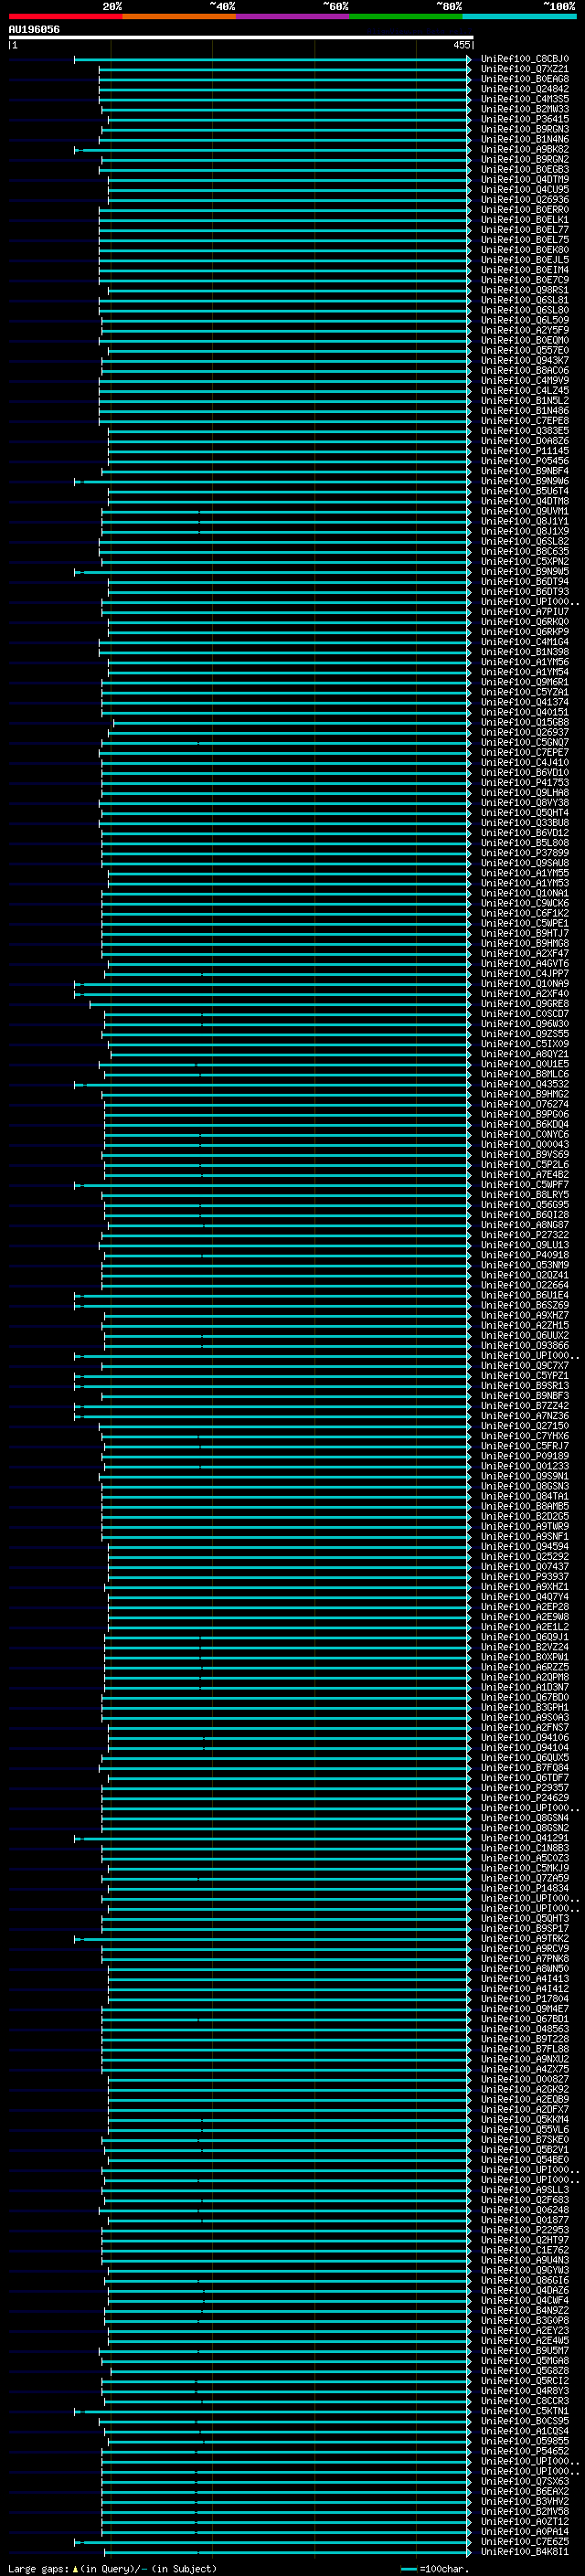Click the UniRef100_B7ZZ42 row label

525,1406
